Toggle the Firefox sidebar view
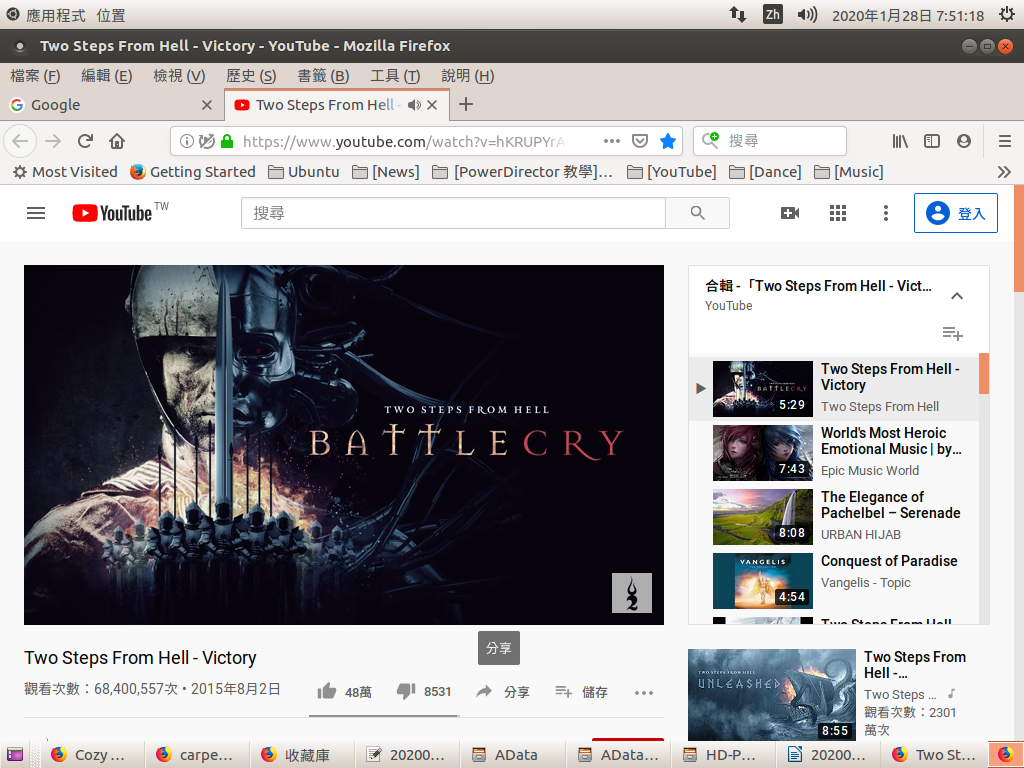This screenshot has width=1024, height=768. (x=932, y=141)
